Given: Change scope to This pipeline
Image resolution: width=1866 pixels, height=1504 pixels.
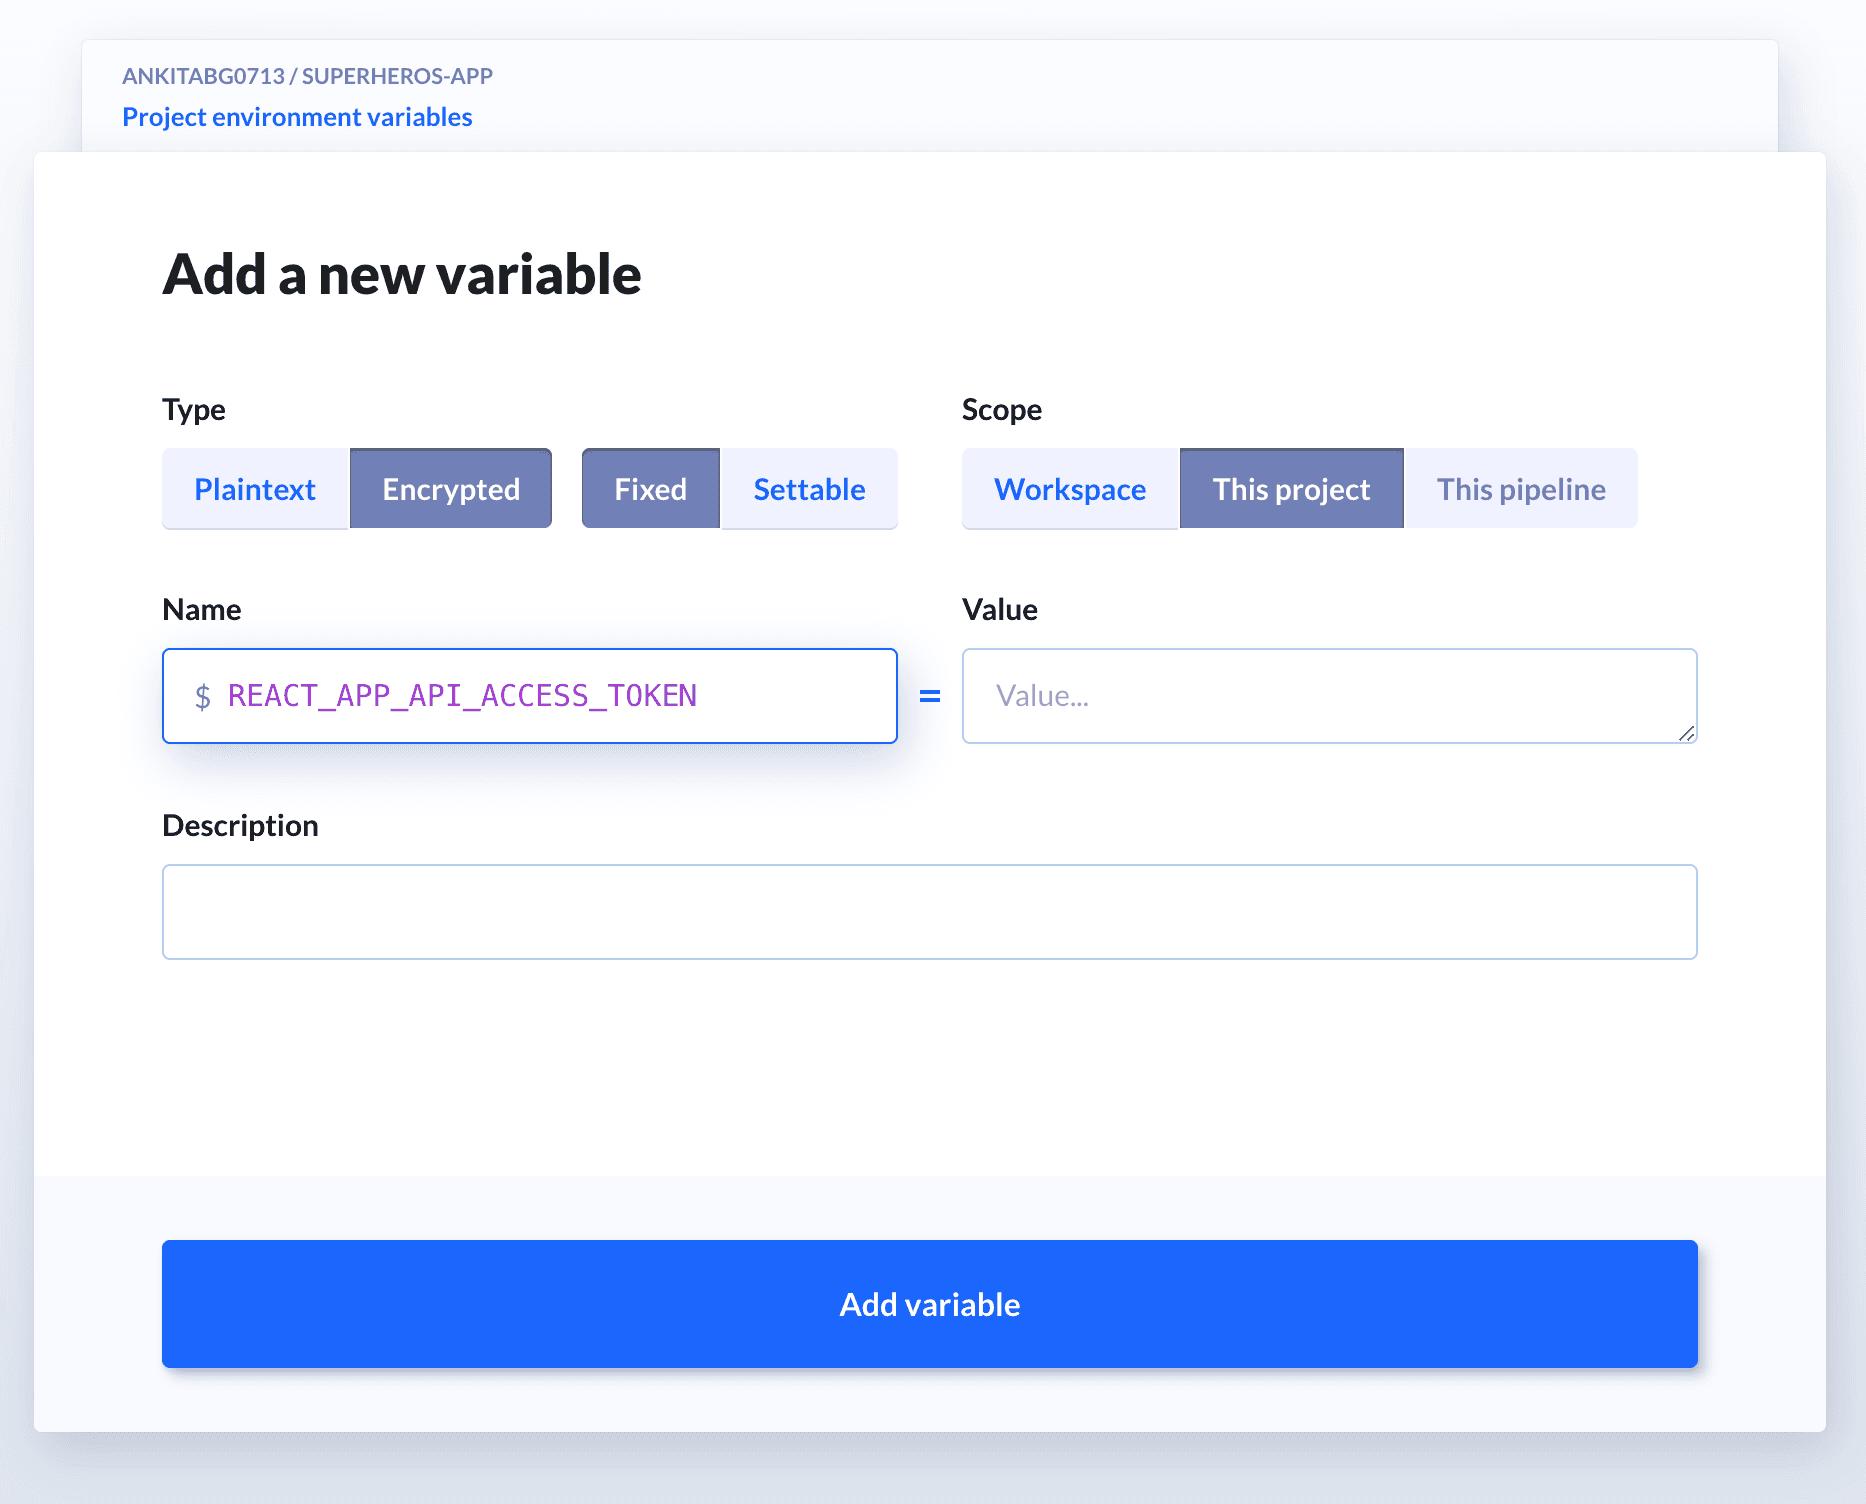Looking at the screenshot, I should tap(1521, 489).
